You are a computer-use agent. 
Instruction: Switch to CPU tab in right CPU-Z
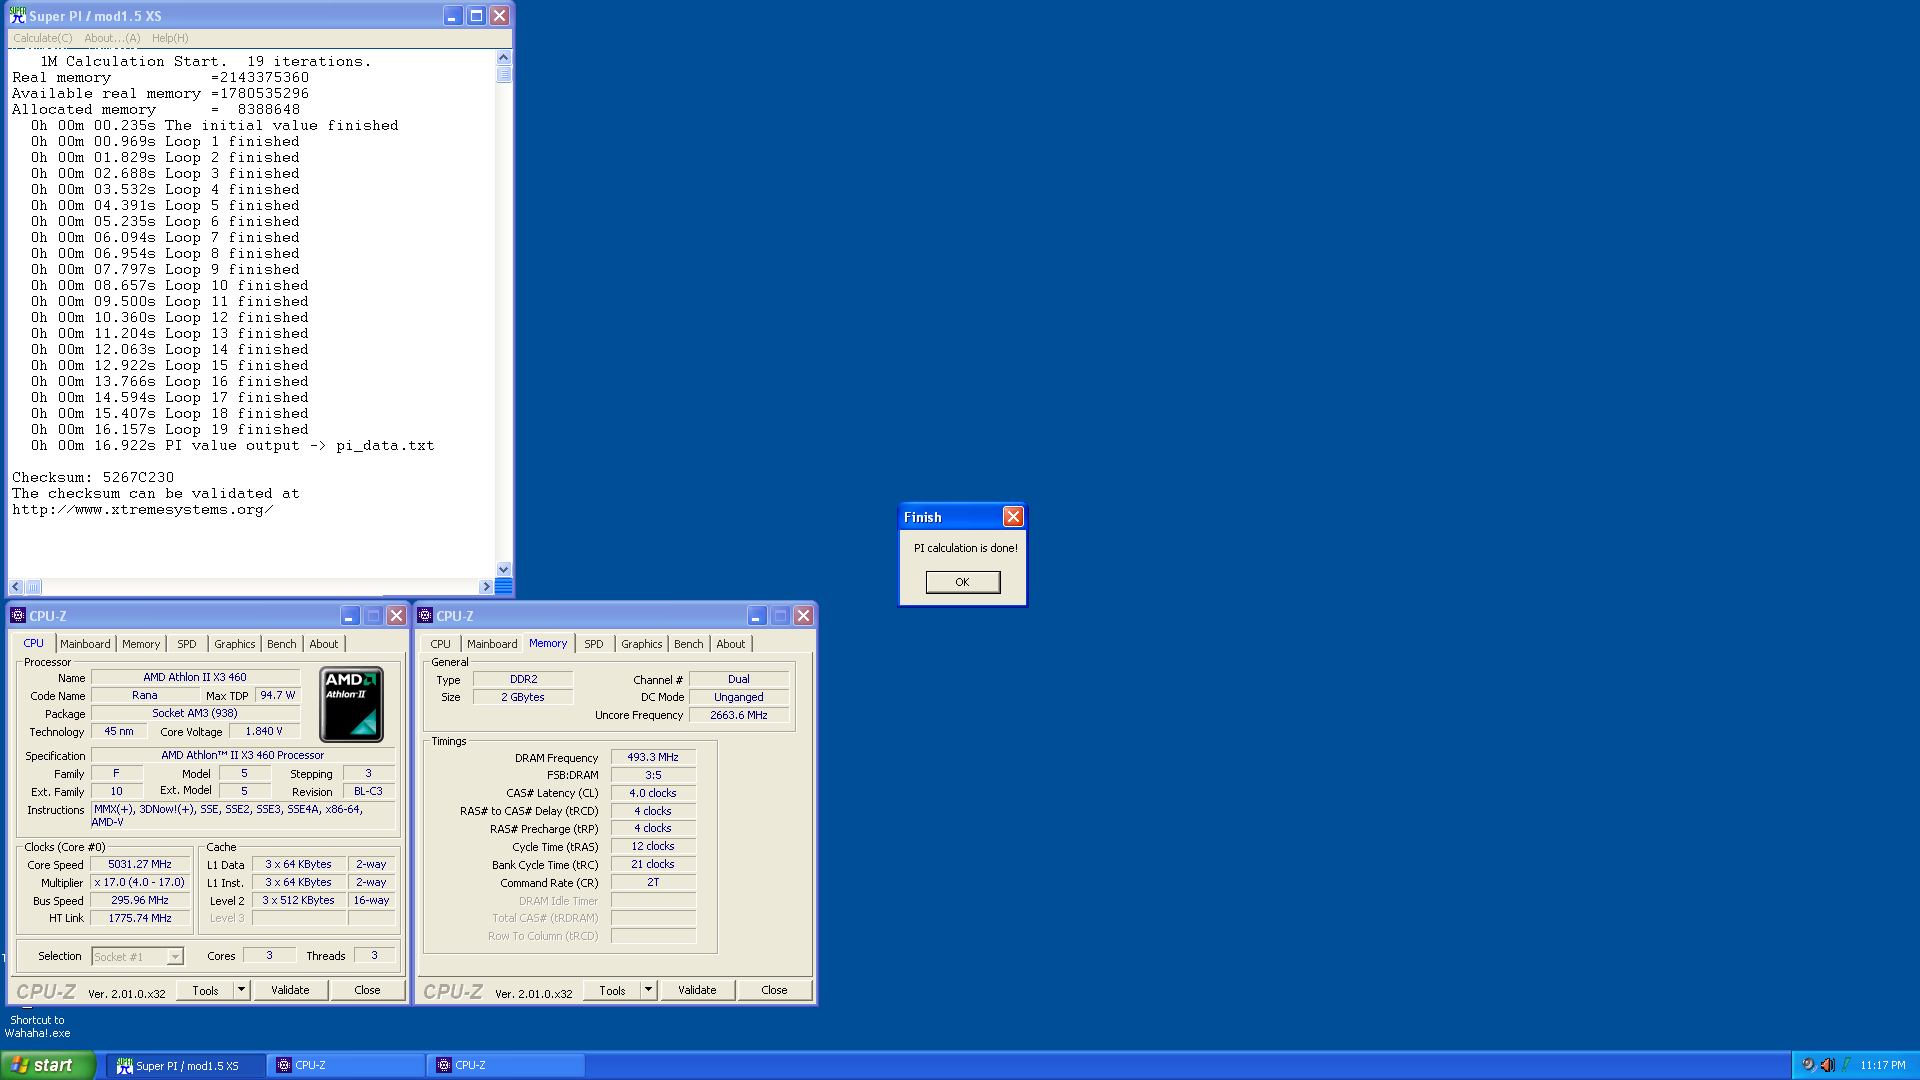(441, 644)
